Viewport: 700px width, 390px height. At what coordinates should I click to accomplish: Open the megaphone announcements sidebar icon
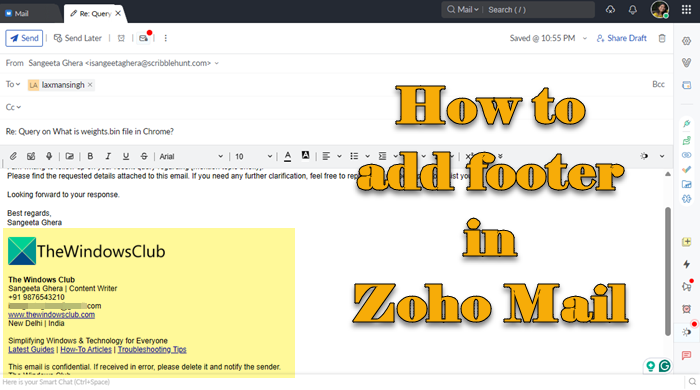[687, 286]
